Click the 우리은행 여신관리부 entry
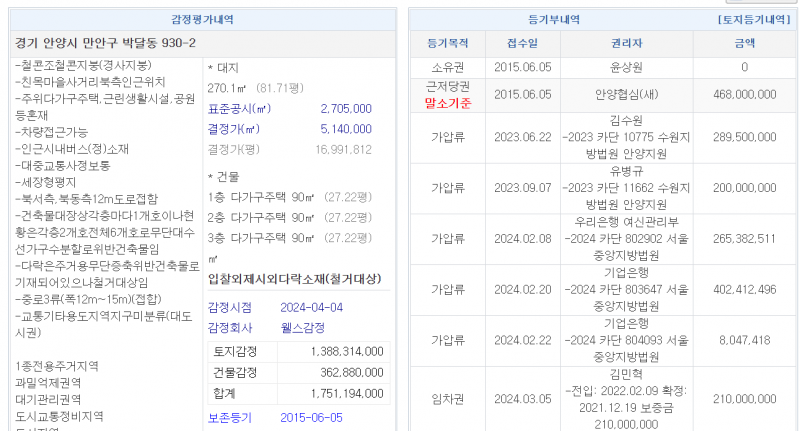The width and height of the screenshot is (800, 431). click(x=625, y=222)
